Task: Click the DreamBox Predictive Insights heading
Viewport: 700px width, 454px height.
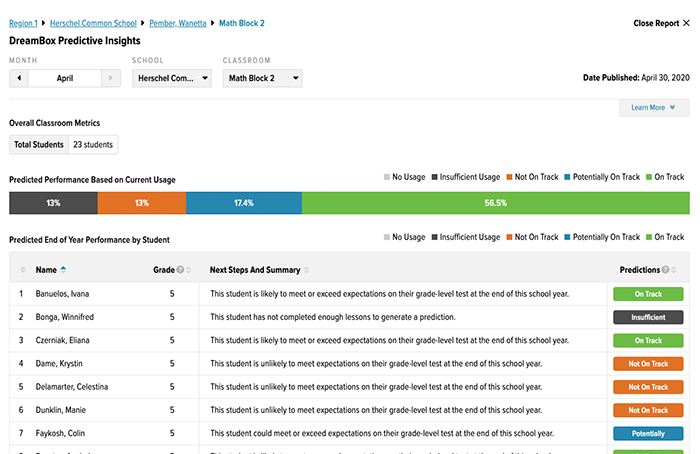Action: (75, 41)
